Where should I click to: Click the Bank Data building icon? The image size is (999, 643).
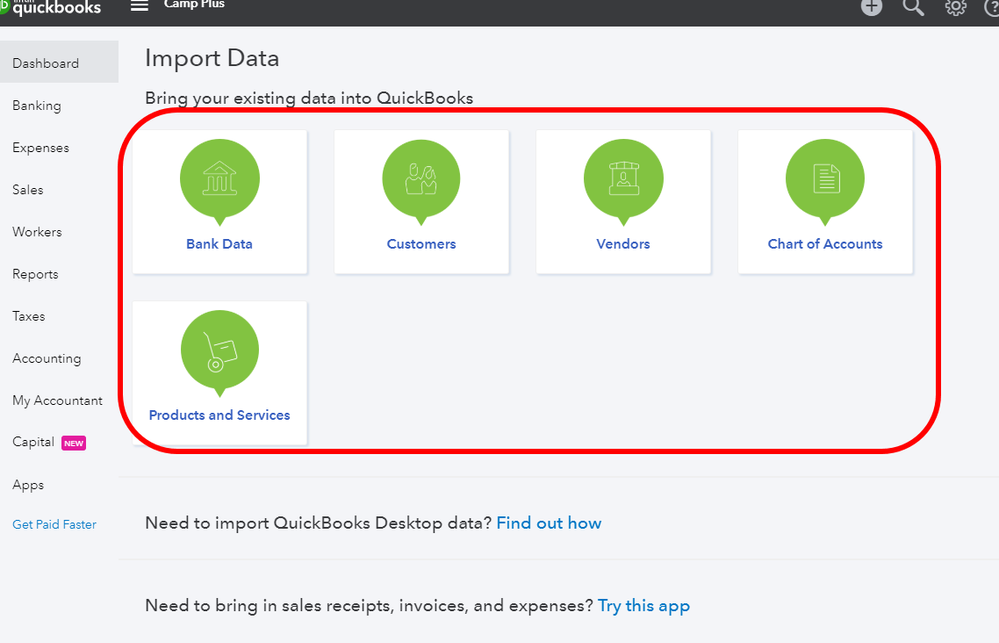click(x=220, y=179)
